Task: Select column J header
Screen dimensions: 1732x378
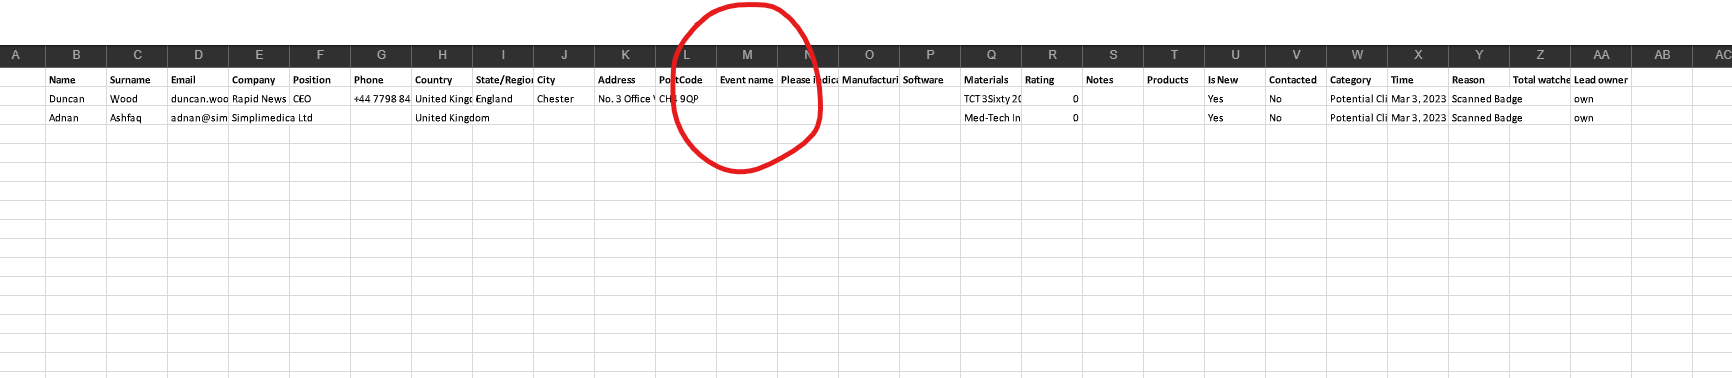Action: coord(564,55)
